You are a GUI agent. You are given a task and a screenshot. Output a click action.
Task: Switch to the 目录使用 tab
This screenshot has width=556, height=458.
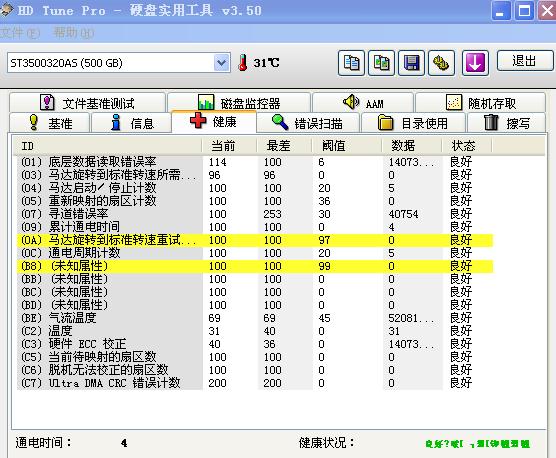[x=413, y=123]
